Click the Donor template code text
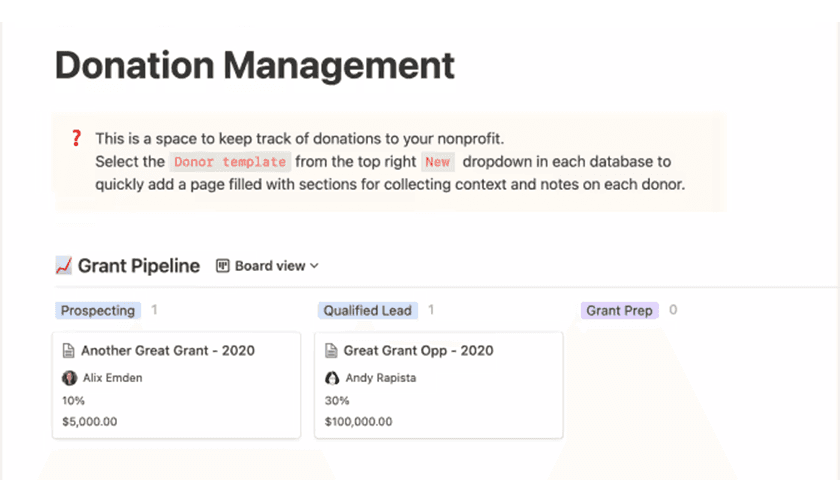Screen dimensions: 840x480 (230, 162)
